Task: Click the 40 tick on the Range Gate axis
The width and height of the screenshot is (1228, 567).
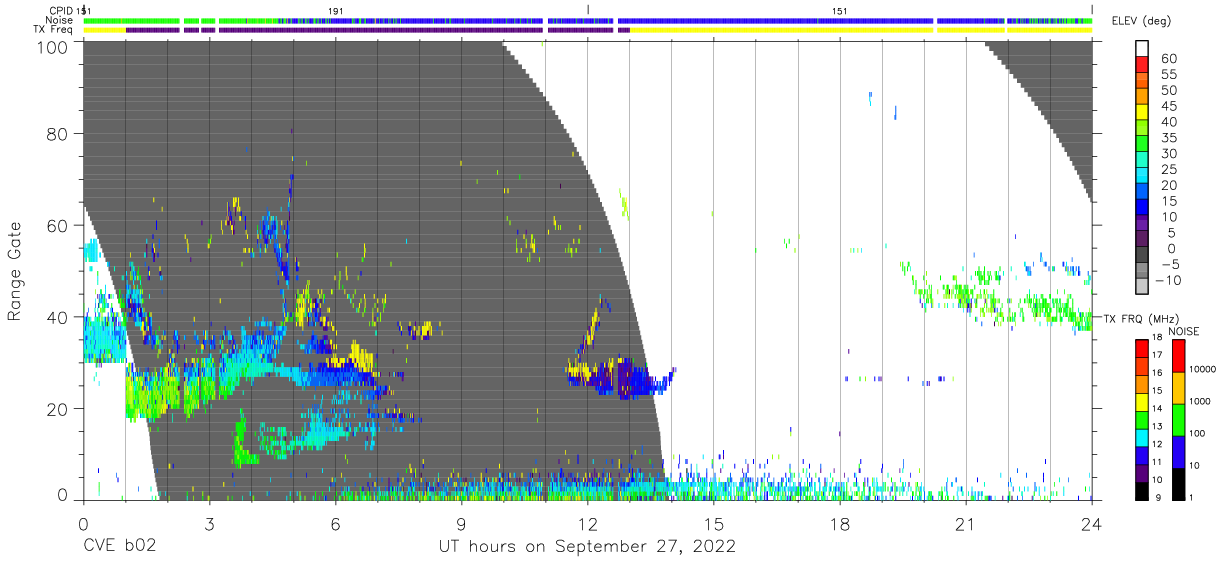Action: 58,316
